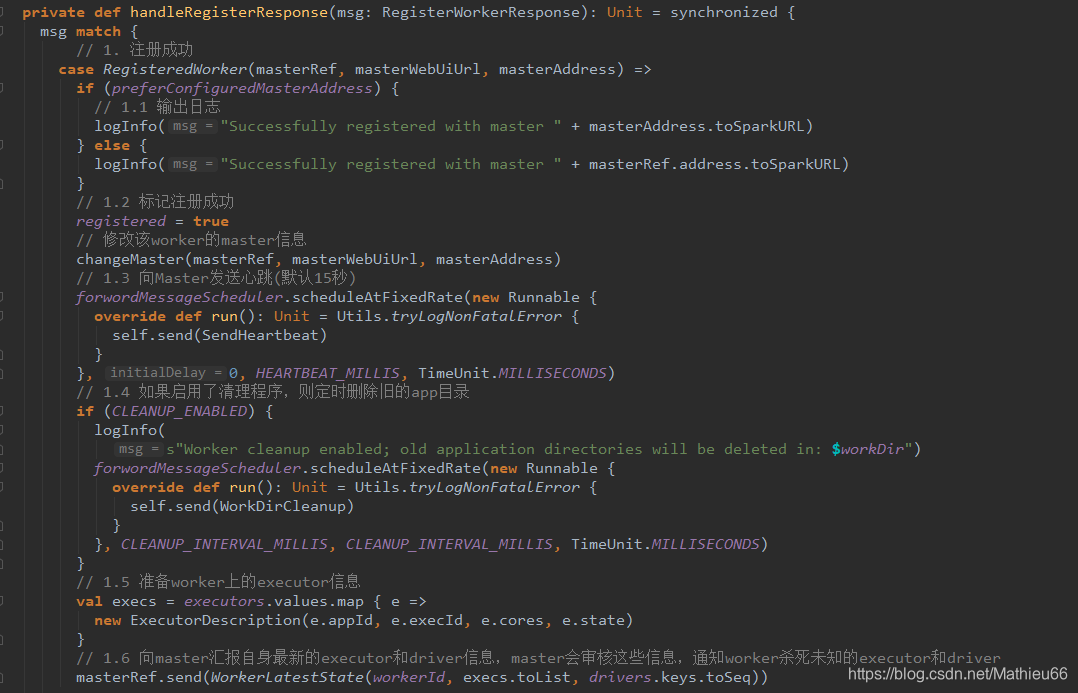Click the private keyword
The width and height of the screenshot is (1078, 693).
click(x=54, y=12)
